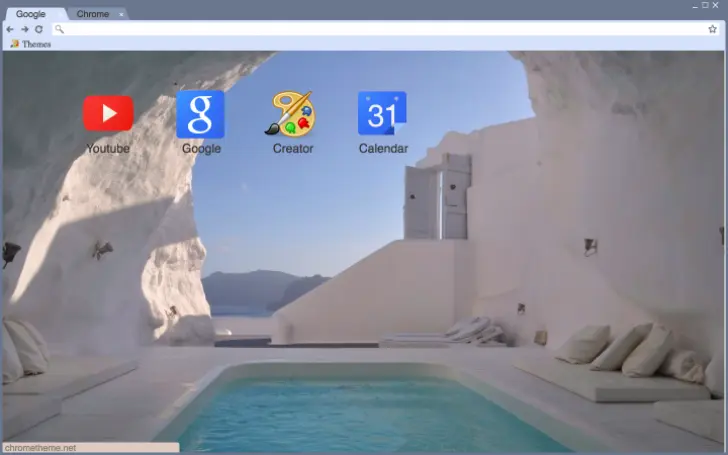Click the browser back arrow
Image resolution: width=728 pixels, height=455 pixels.
(10, 29)
